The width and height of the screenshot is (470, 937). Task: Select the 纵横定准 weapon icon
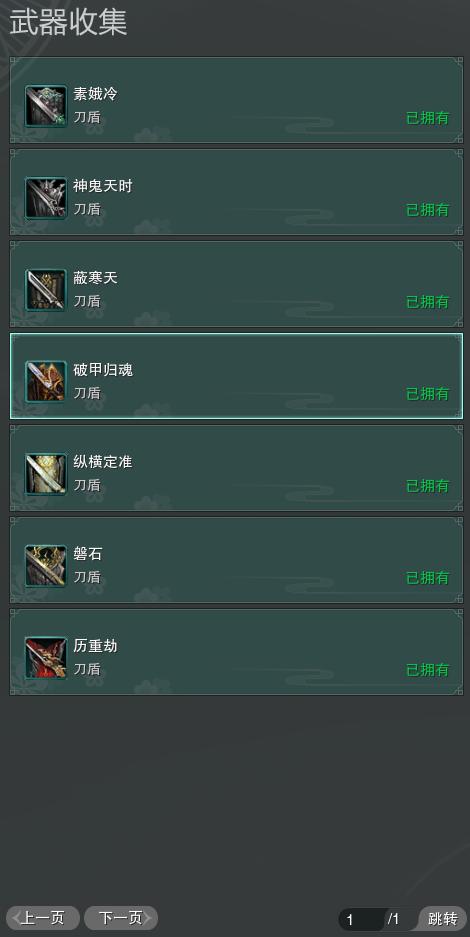[46, 474]
